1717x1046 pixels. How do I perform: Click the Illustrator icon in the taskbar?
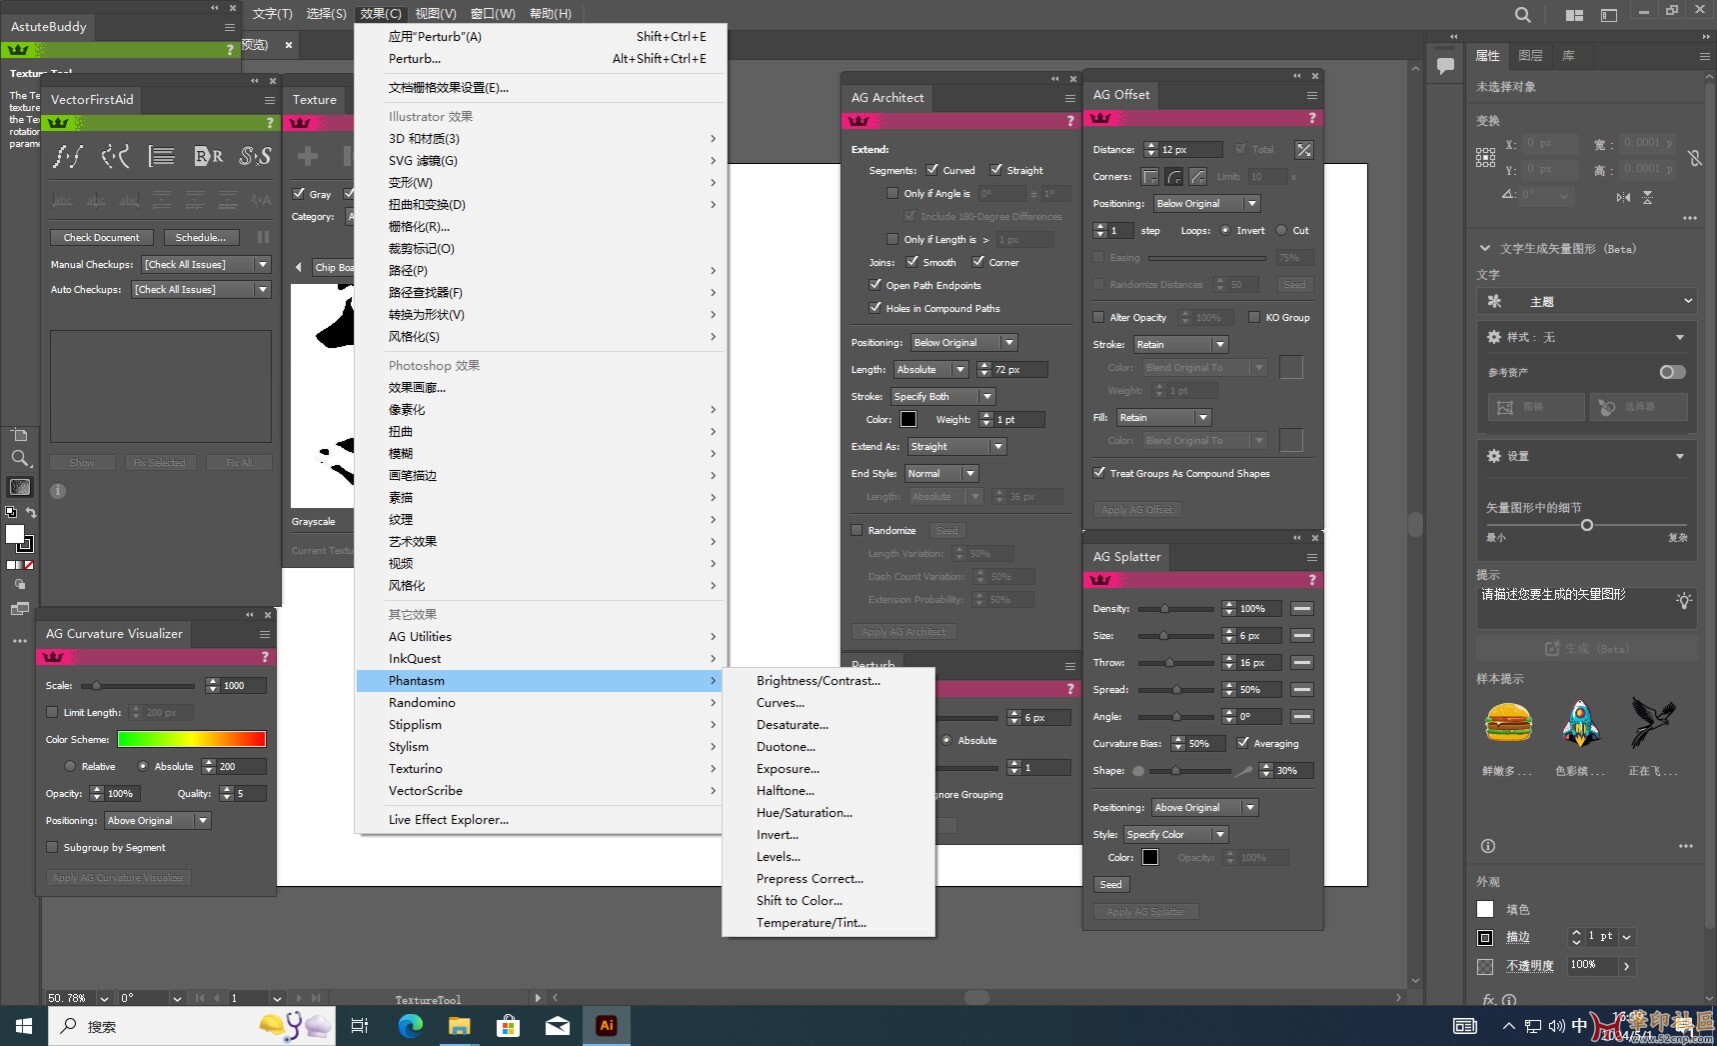coord(606,1026)
